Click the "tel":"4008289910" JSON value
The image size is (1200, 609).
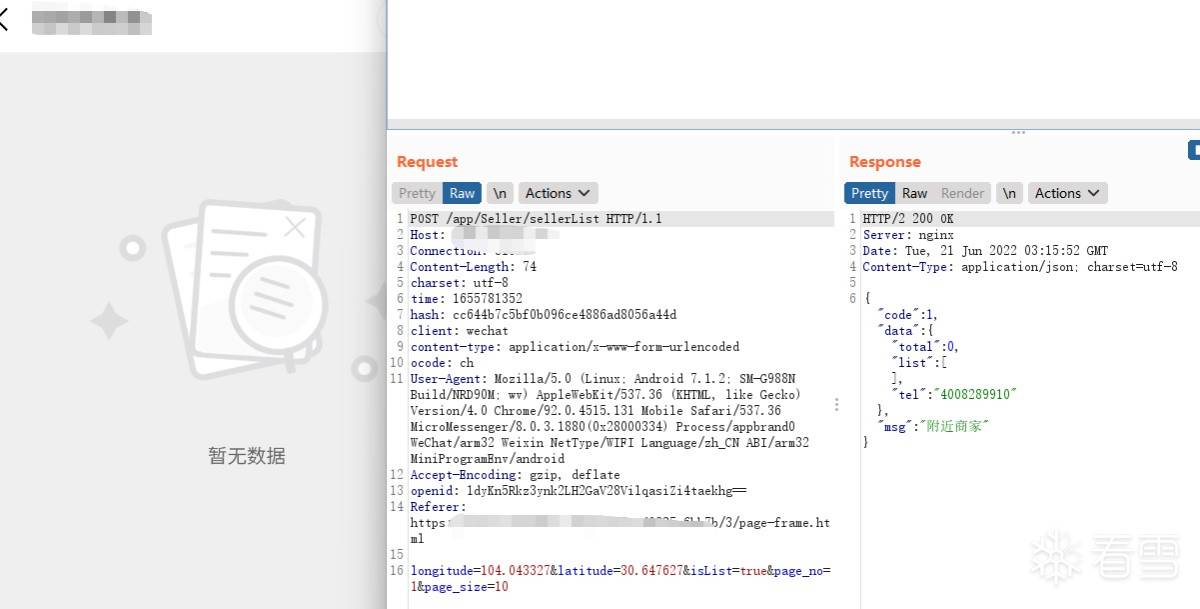pyautogui.click(x=953, y=395)
